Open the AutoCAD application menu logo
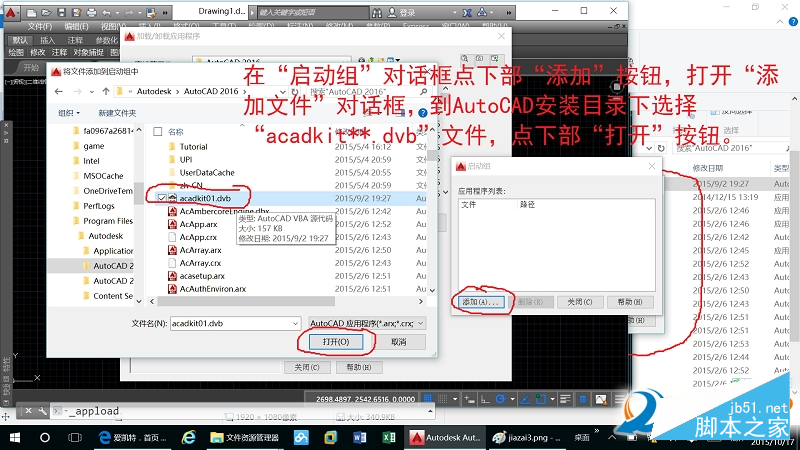The image size is (800, 450). coord(10,11)
